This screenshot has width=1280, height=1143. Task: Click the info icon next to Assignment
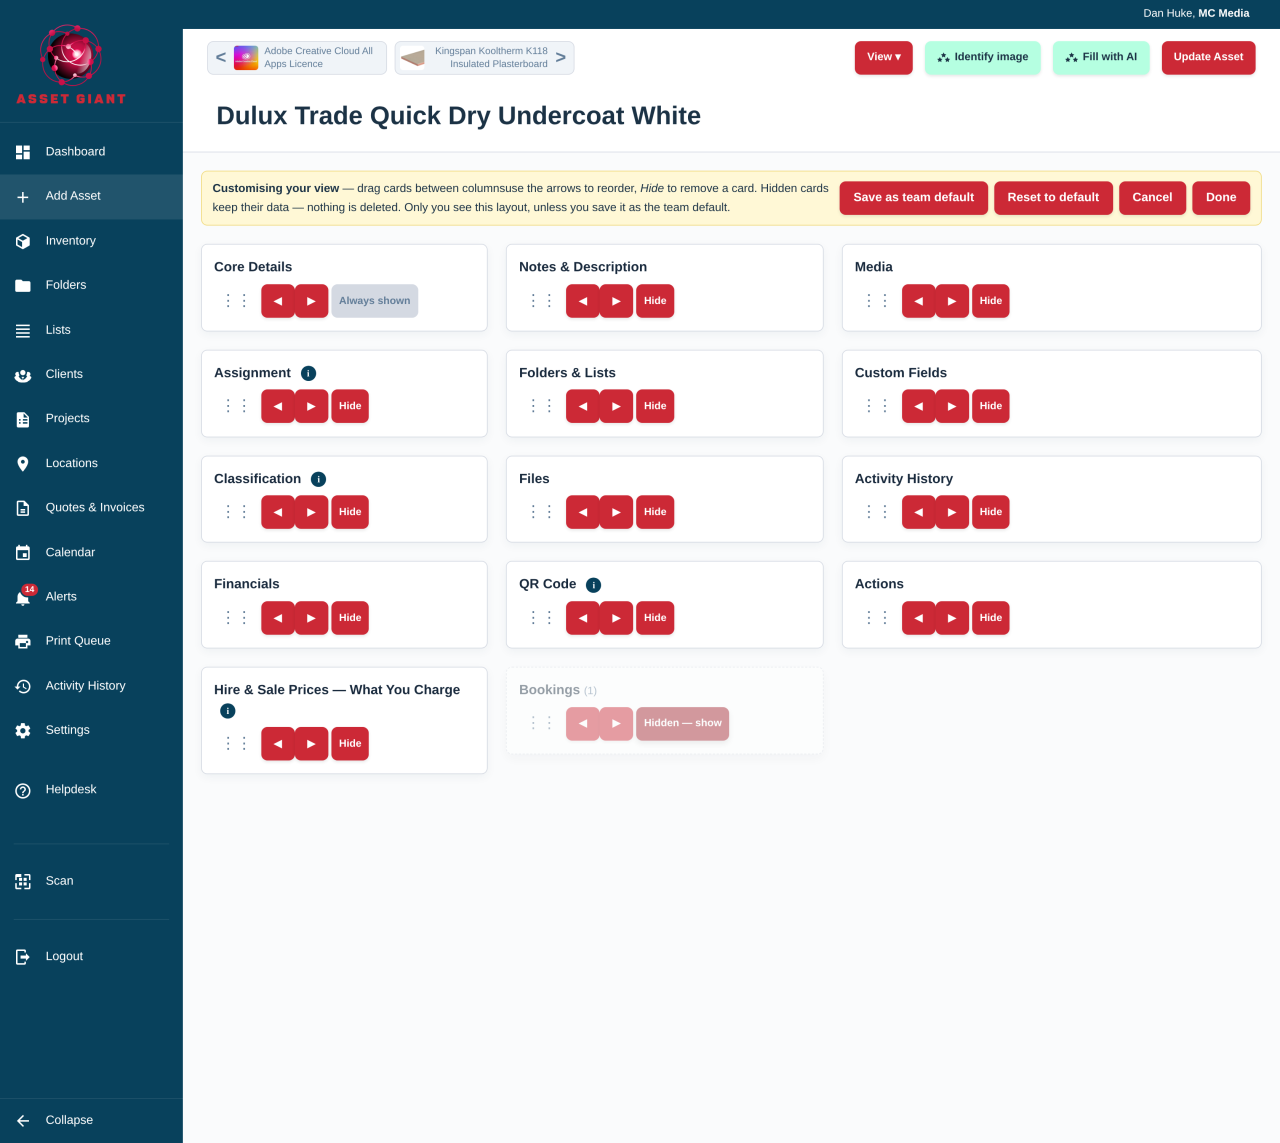308,373
